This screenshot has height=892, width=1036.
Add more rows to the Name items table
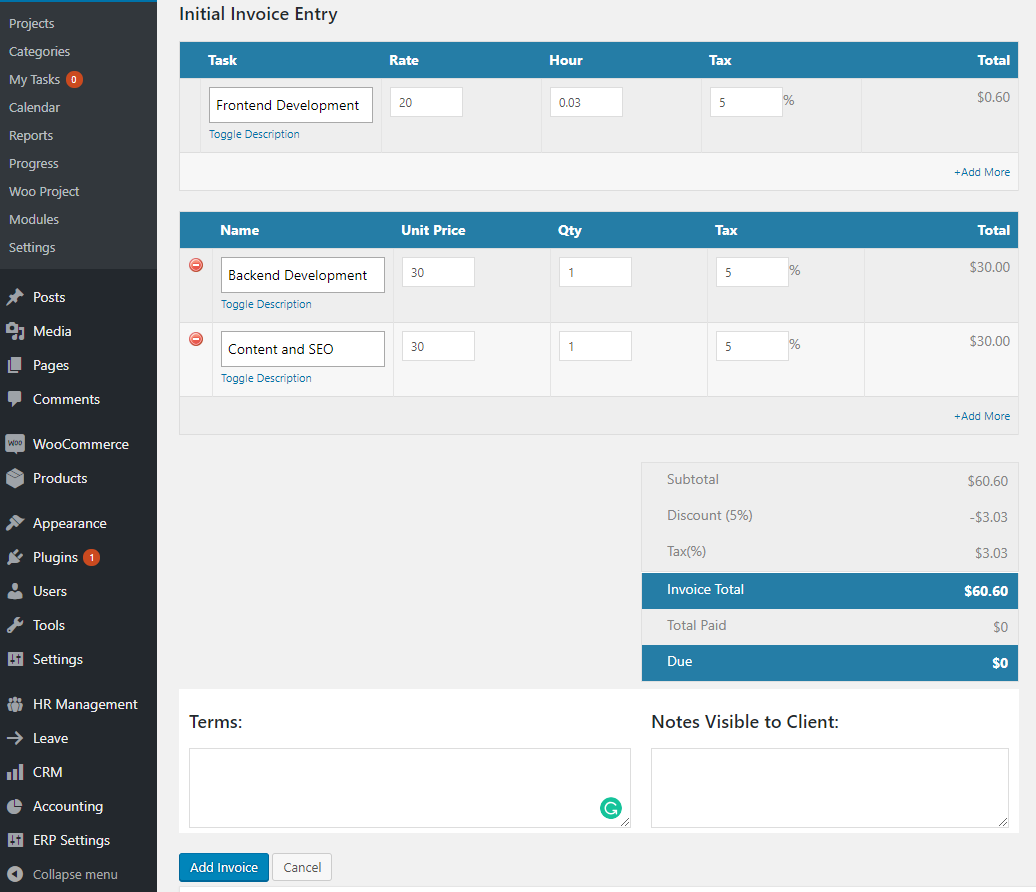[x=981, y=416]
